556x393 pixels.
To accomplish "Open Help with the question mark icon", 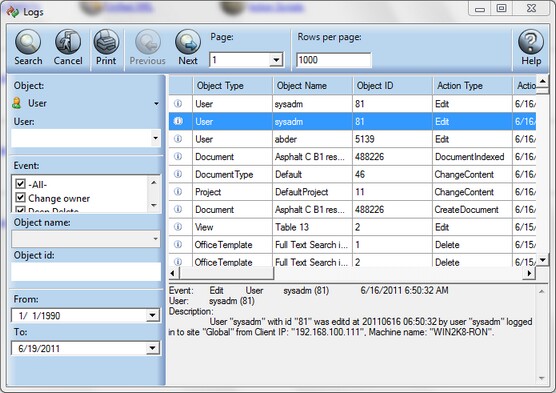I will (x=531, y=42).
